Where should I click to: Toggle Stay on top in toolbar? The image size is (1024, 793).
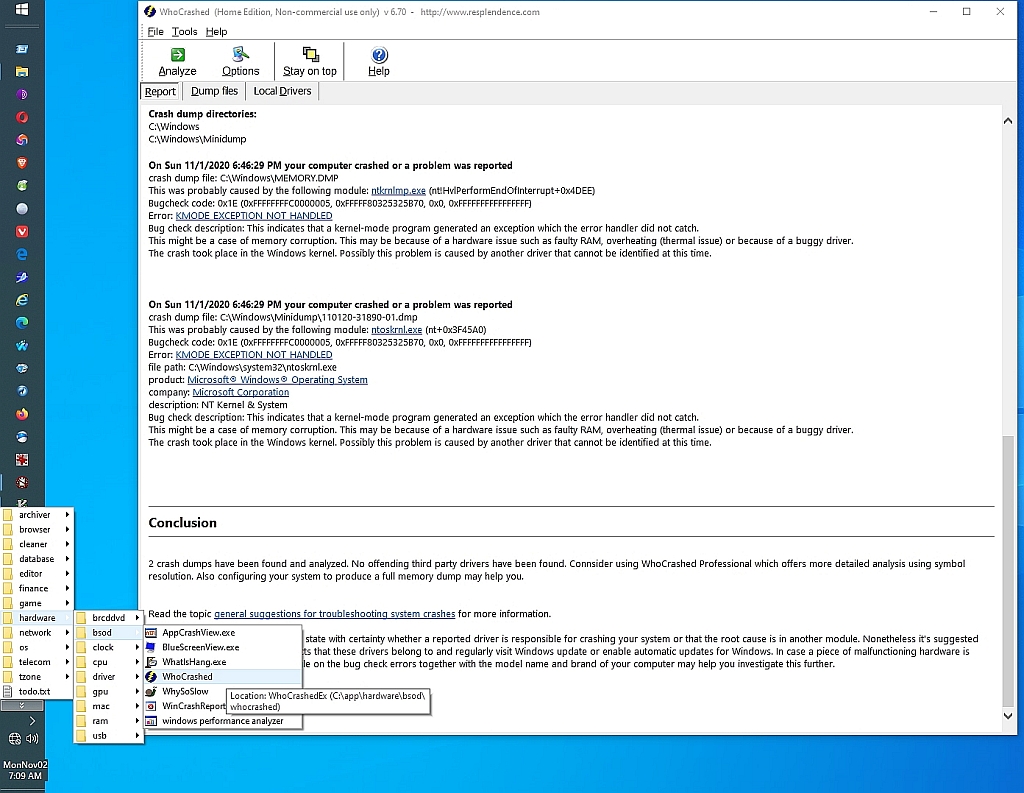310,62
